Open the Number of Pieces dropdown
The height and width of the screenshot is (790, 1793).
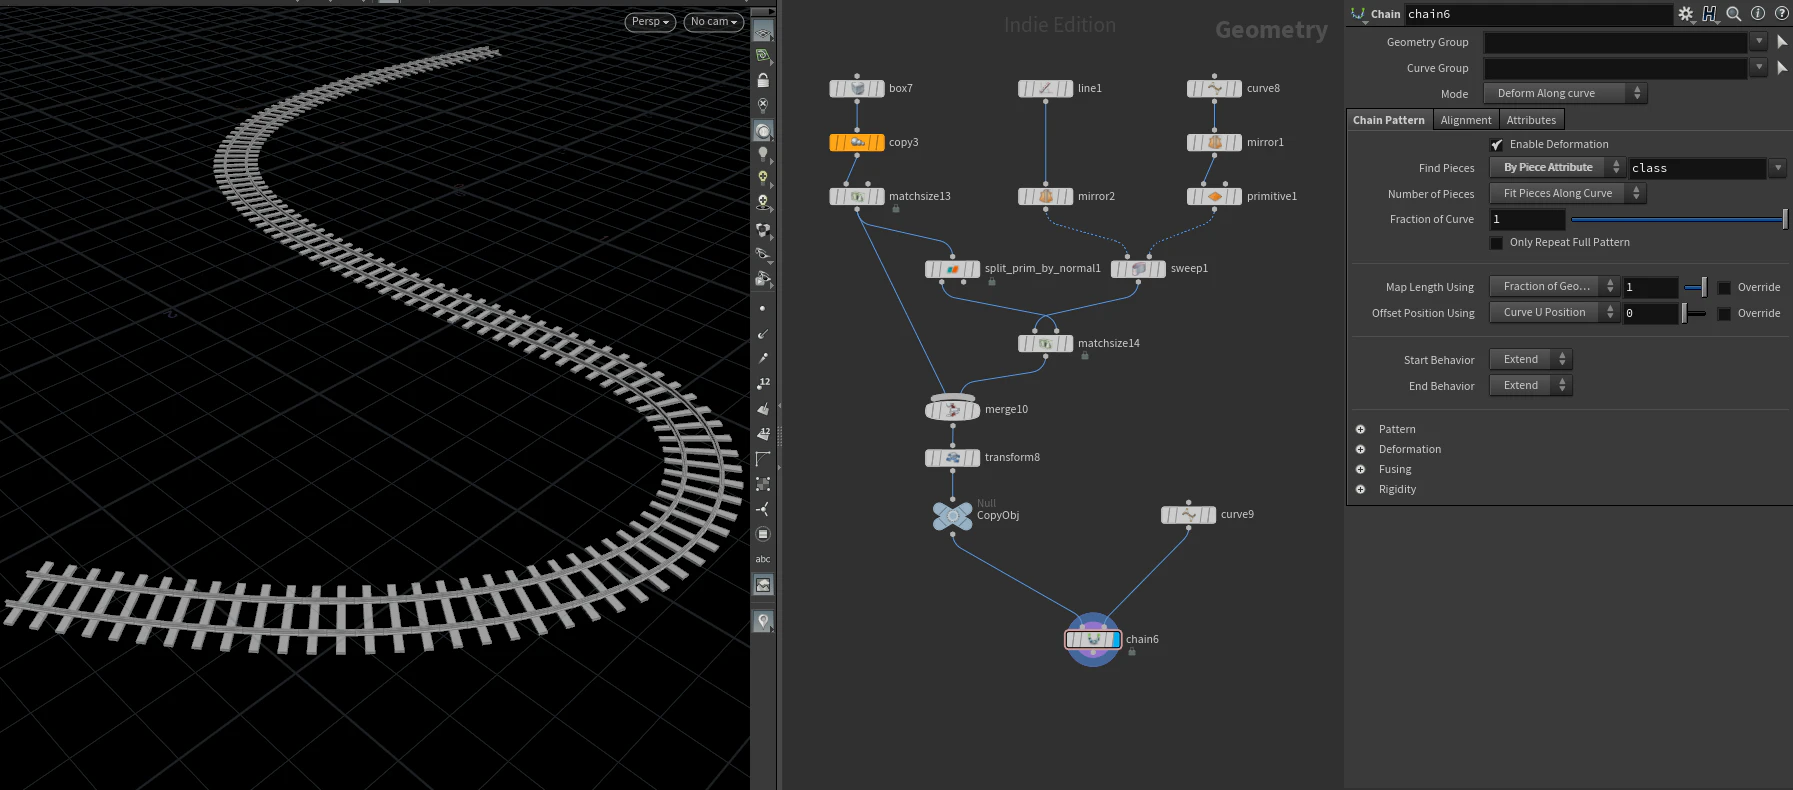[1567, 193]
